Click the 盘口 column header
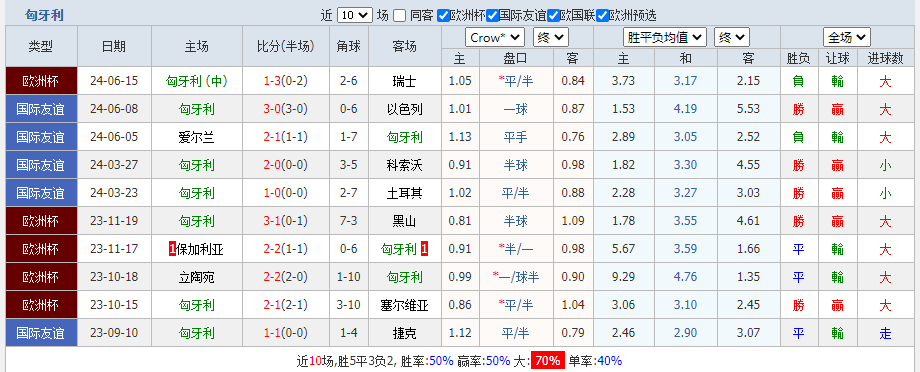 click(x=515, y=59)
